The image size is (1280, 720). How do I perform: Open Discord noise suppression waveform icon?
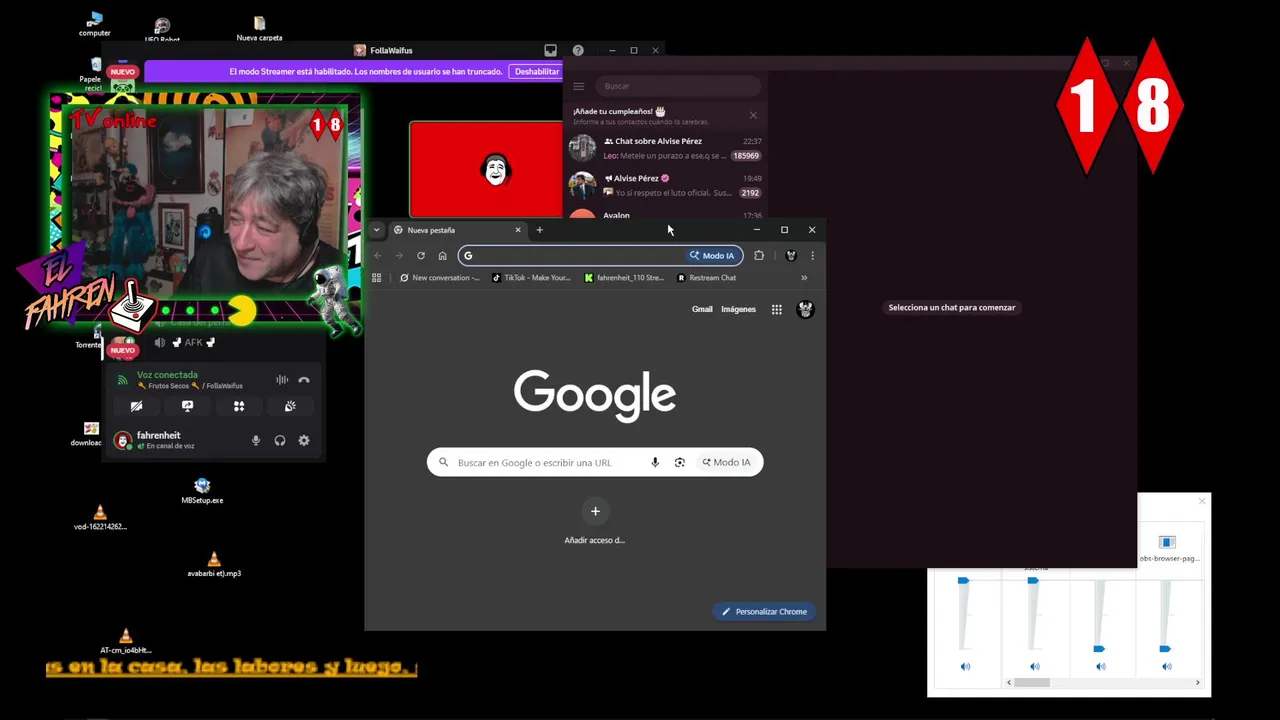pos(282,380)
